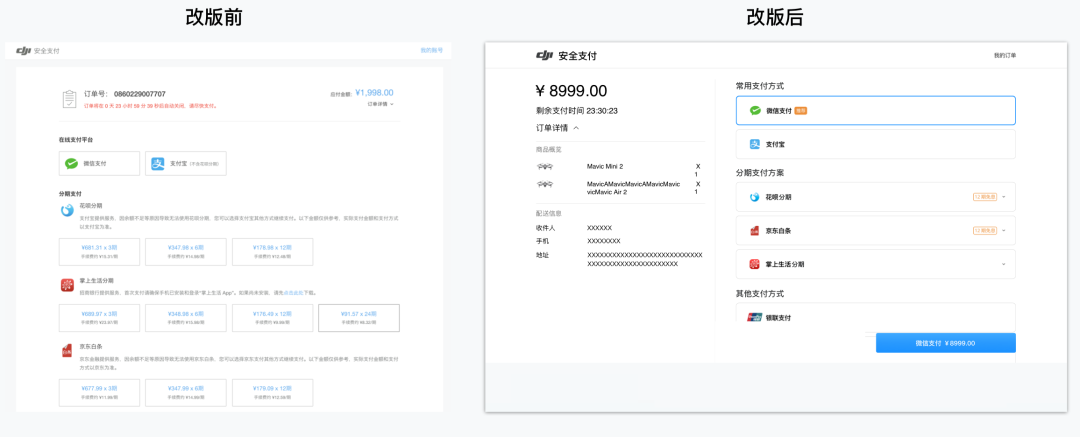Select 银联支付 under 其他支付方式

[875, 317]
